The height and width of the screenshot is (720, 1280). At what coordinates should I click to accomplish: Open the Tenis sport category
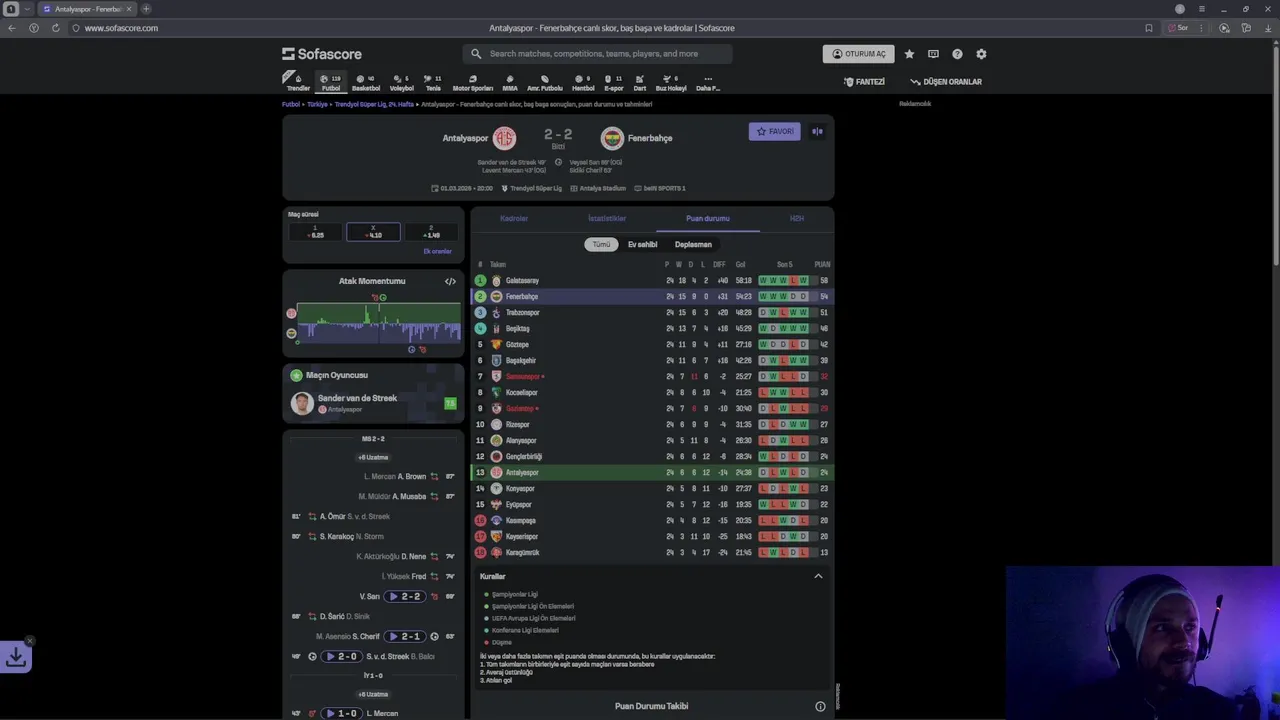(x=433, y=82)
